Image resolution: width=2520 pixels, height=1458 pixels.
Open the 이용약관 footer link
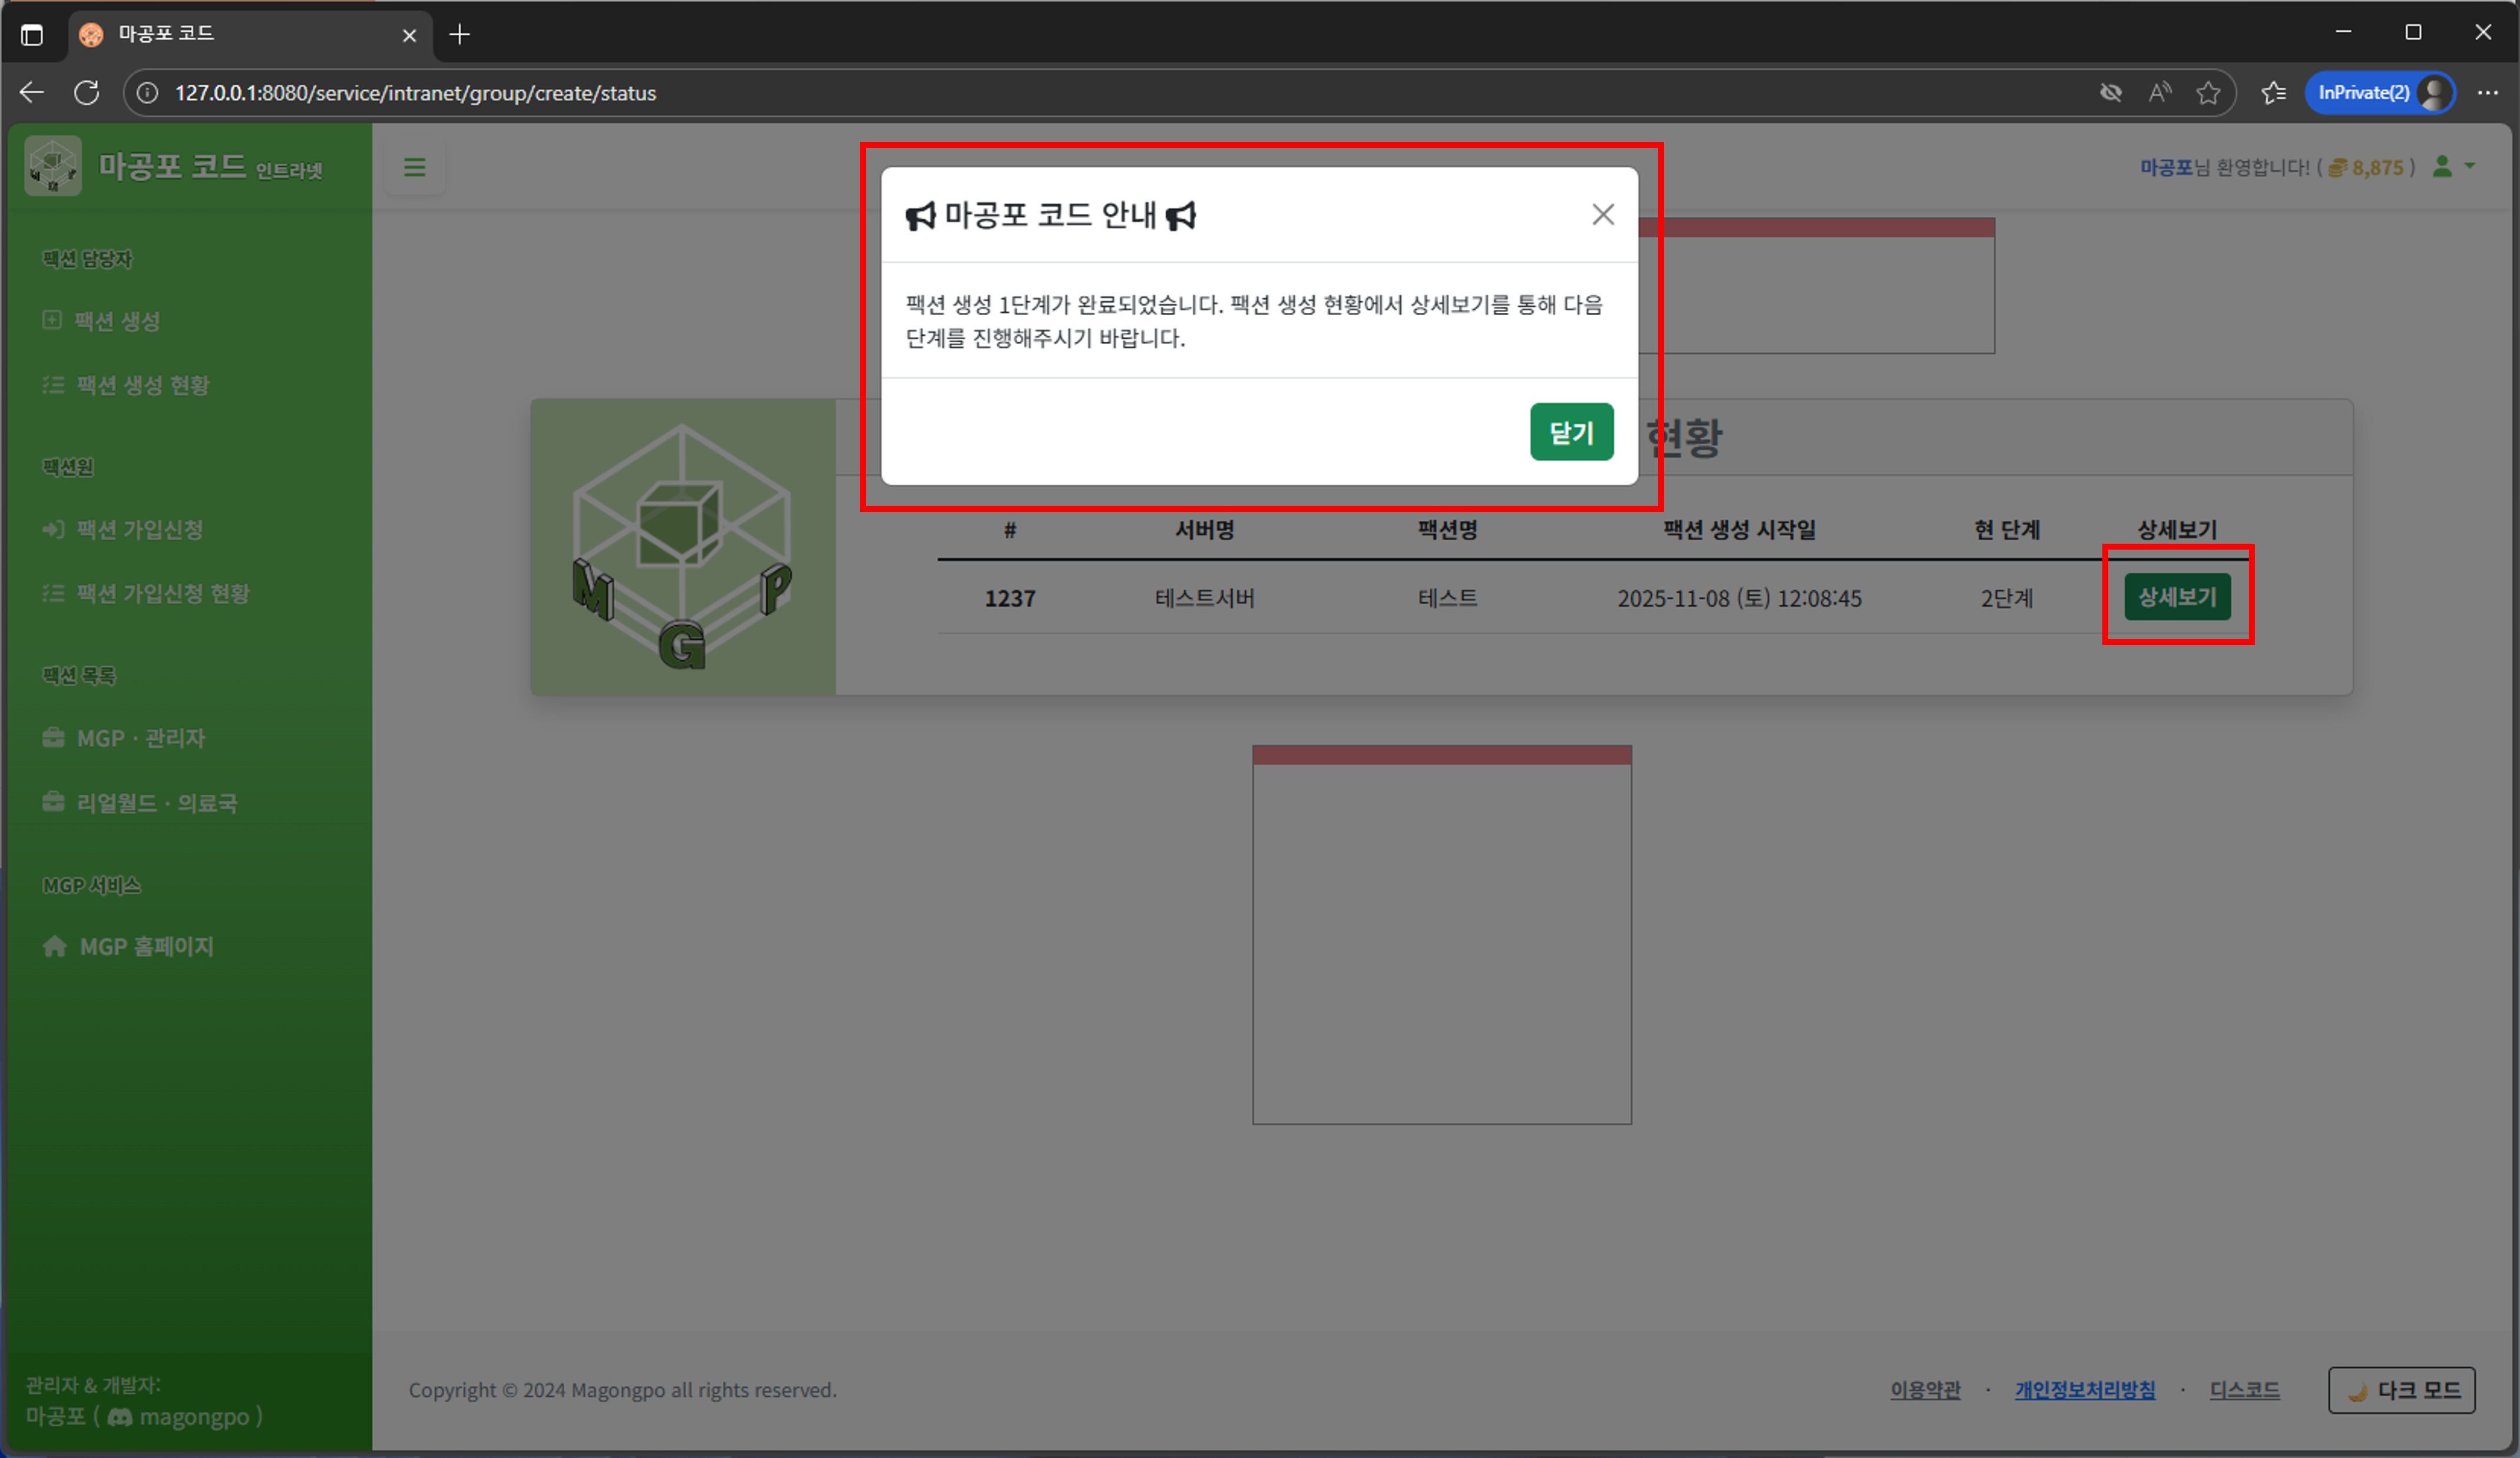tap(1924, 1390)
